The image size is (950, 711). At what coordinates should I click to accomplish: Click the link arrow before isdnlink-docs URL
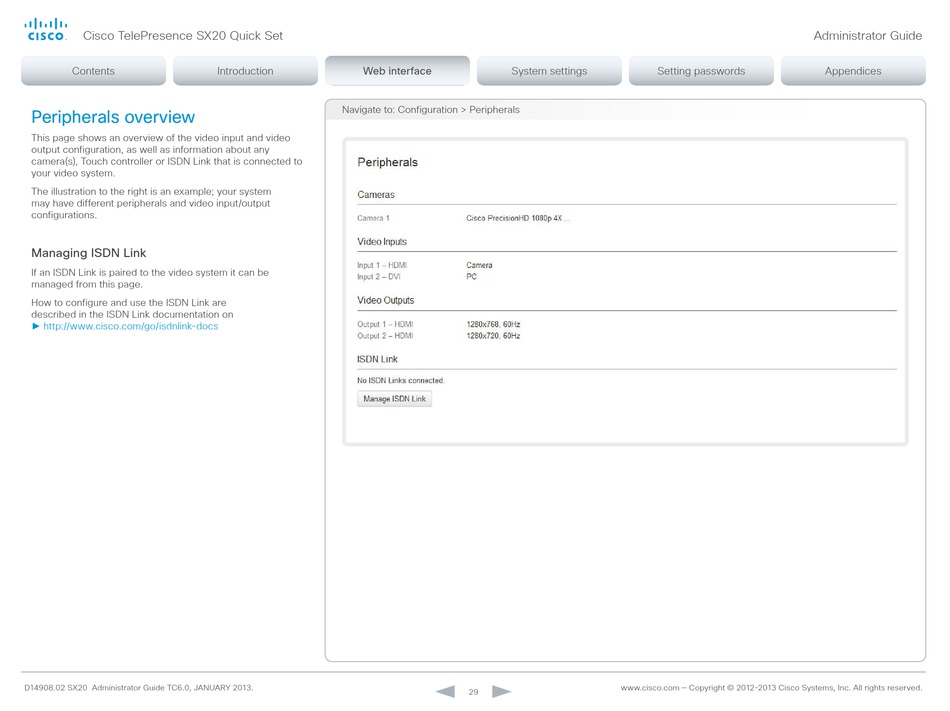(x=36, y=326)
